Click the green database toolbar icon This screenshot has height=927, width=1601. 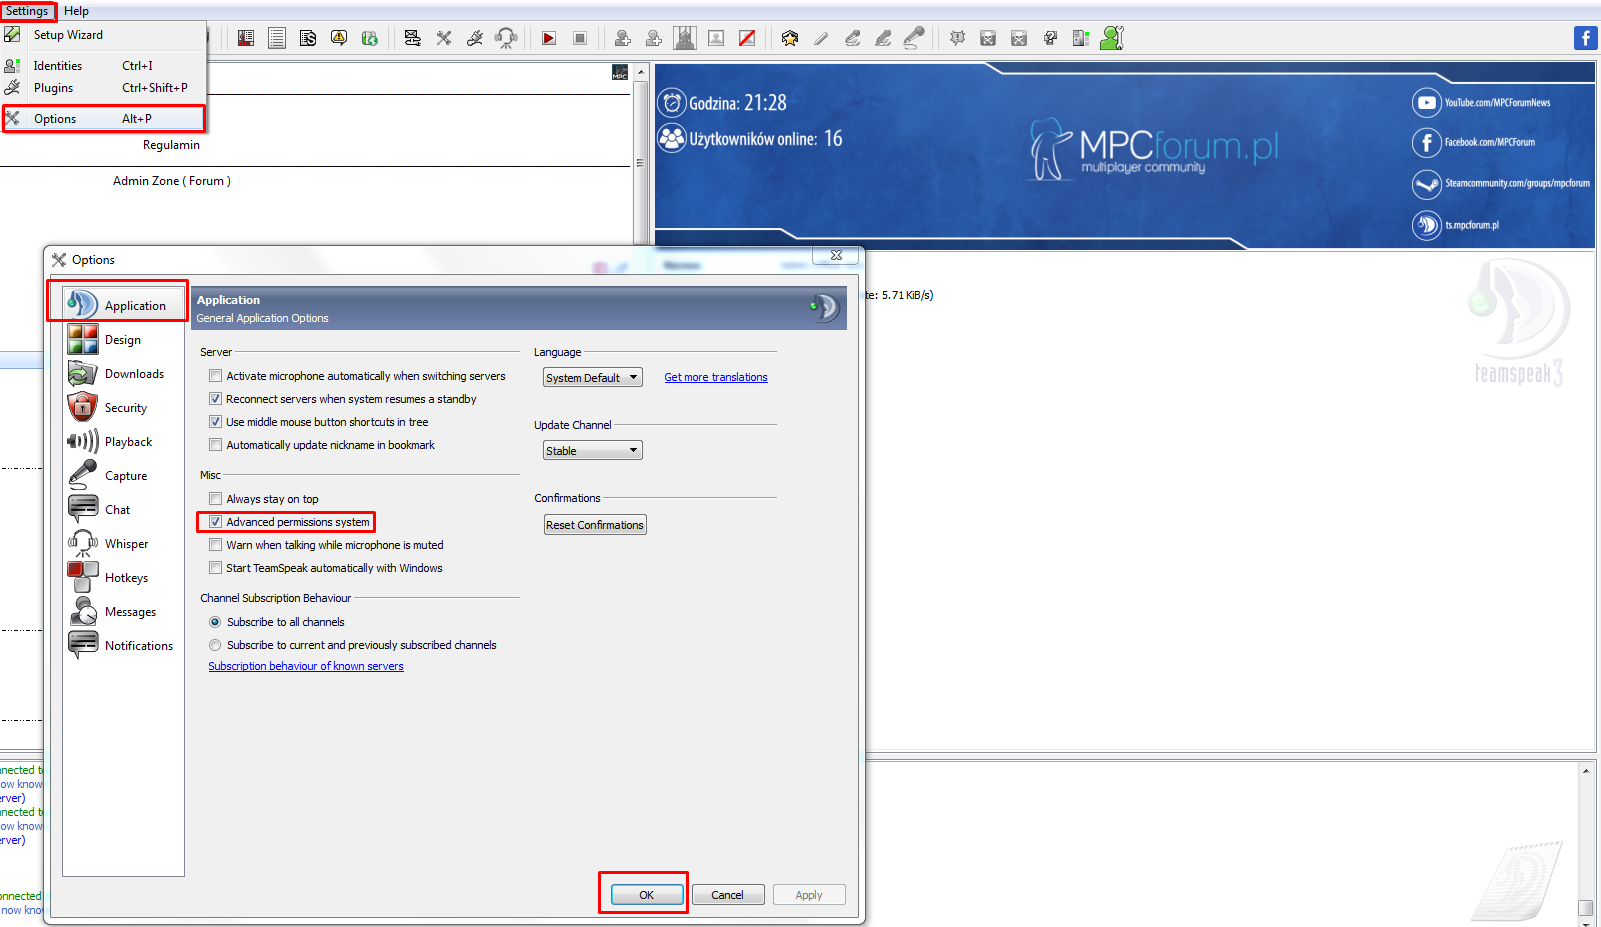click(370, 38)
